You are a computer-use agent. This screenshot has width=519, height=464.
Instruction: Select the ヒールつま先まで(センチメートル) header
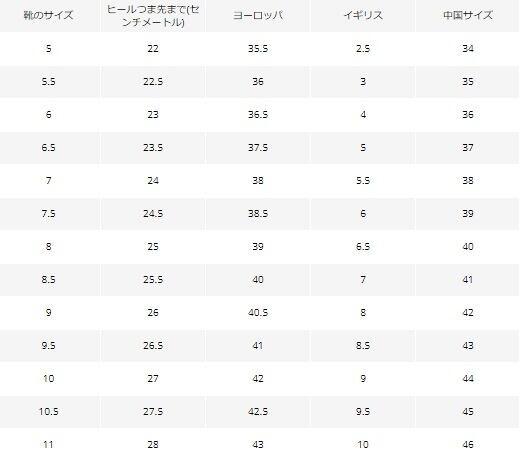(x=153, y=15)
